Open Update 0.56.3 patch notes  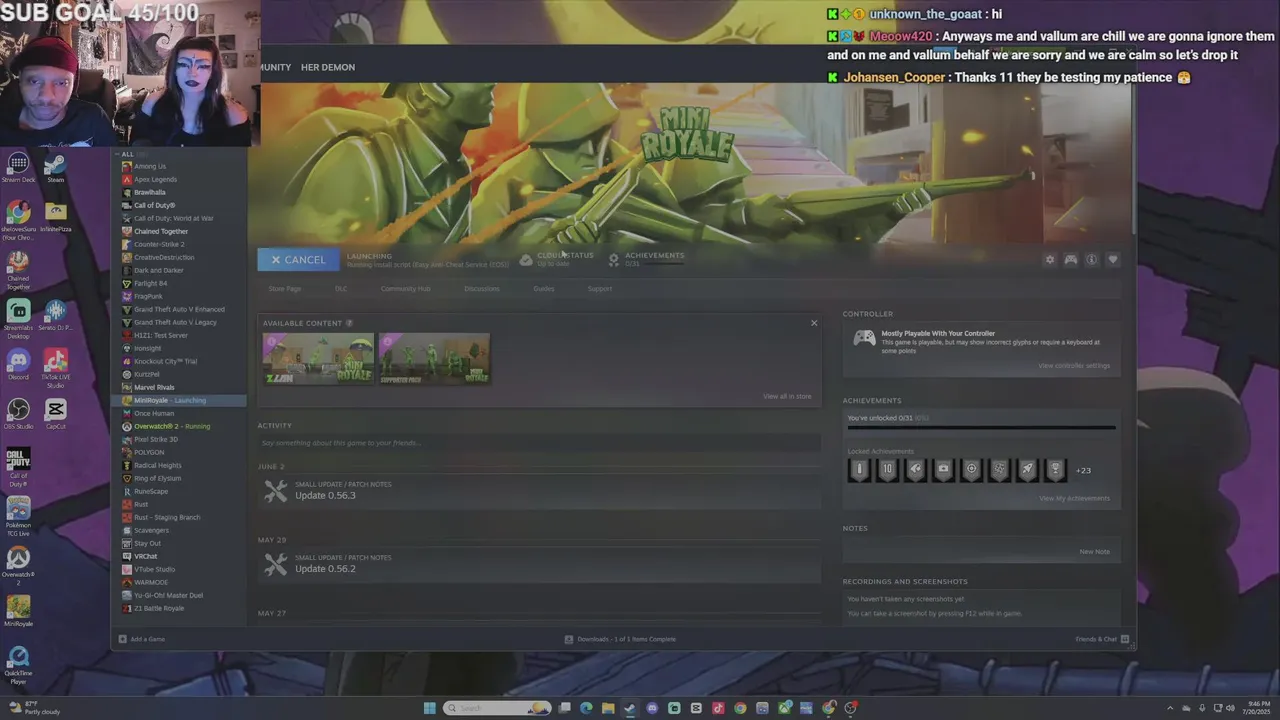point(325,496)
